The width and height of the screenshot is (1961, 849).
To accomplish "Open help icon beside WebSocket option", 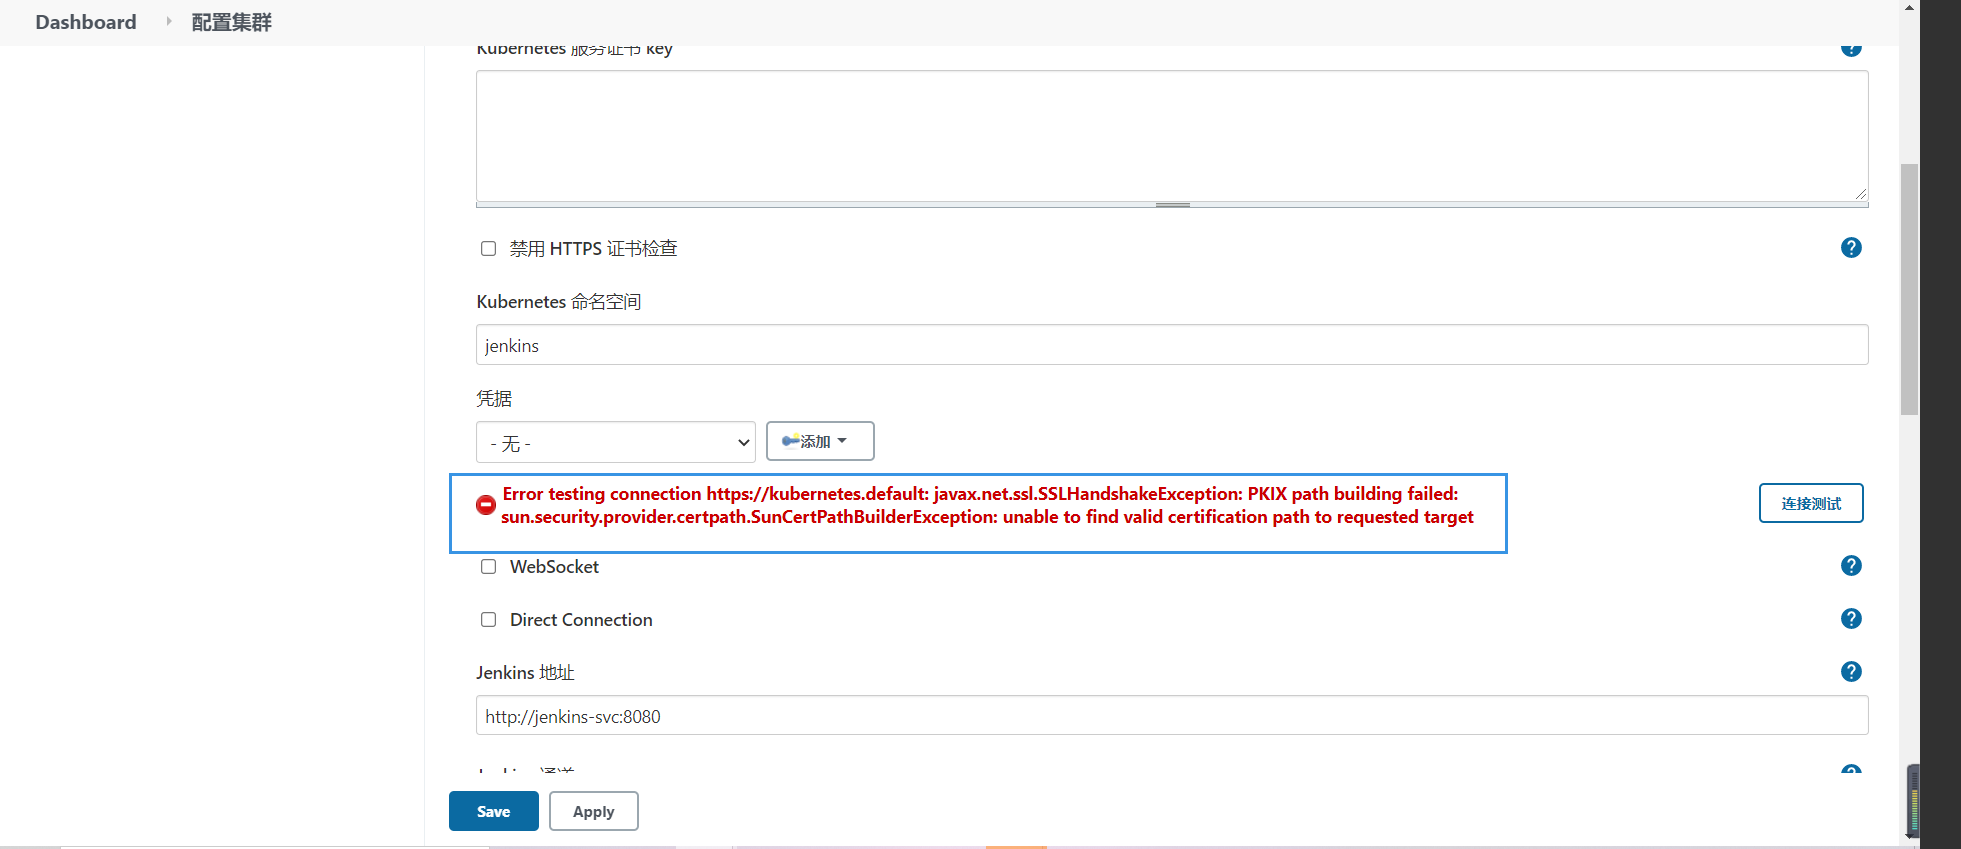I will click(1851, 565).
